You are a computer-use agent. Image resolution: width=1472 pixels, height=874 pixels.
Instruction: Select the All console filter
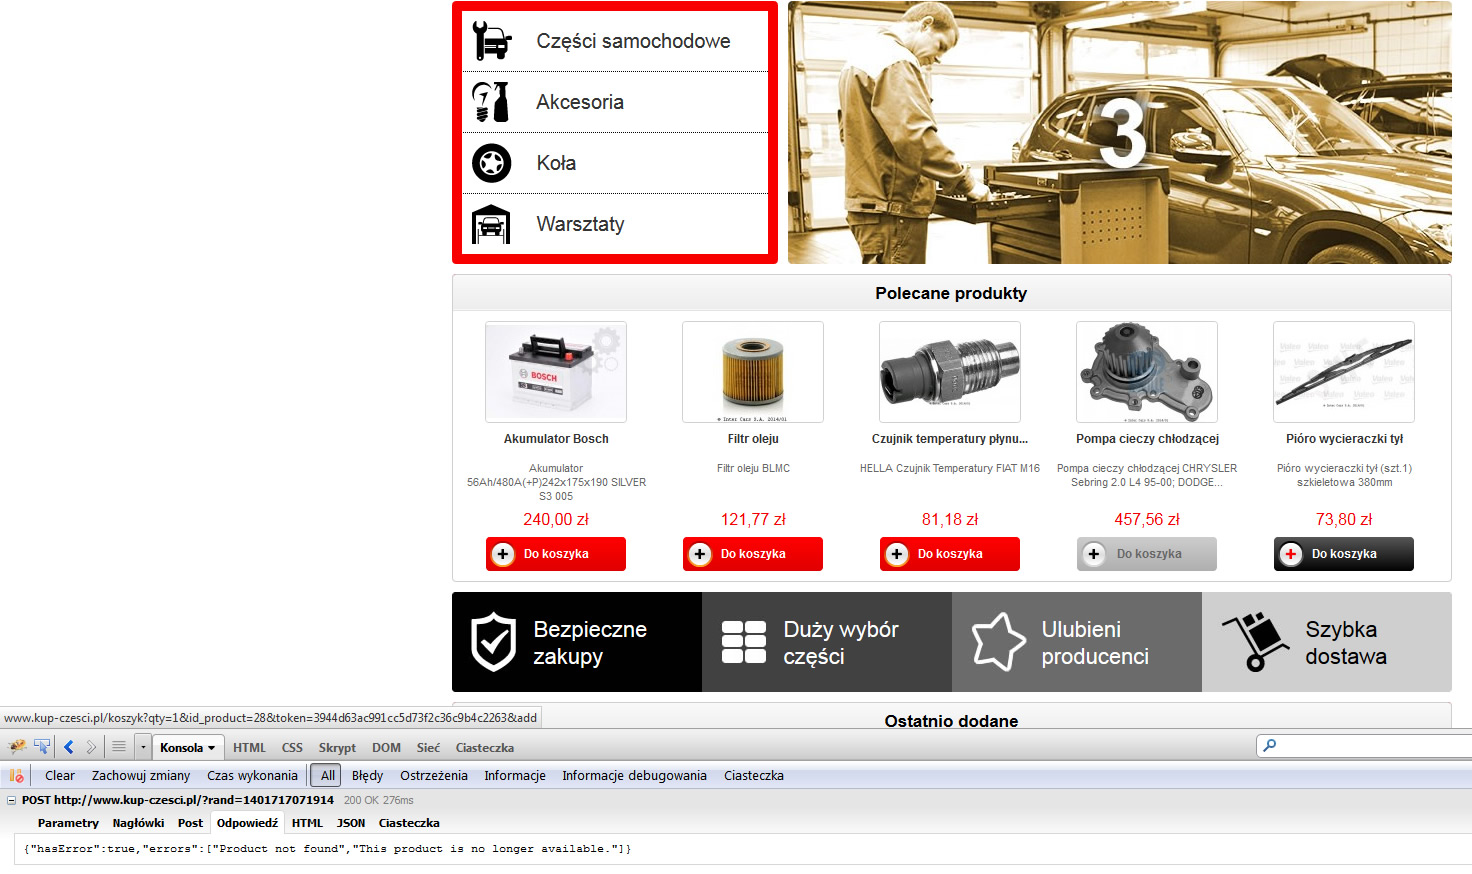click(x=326, y=776)
